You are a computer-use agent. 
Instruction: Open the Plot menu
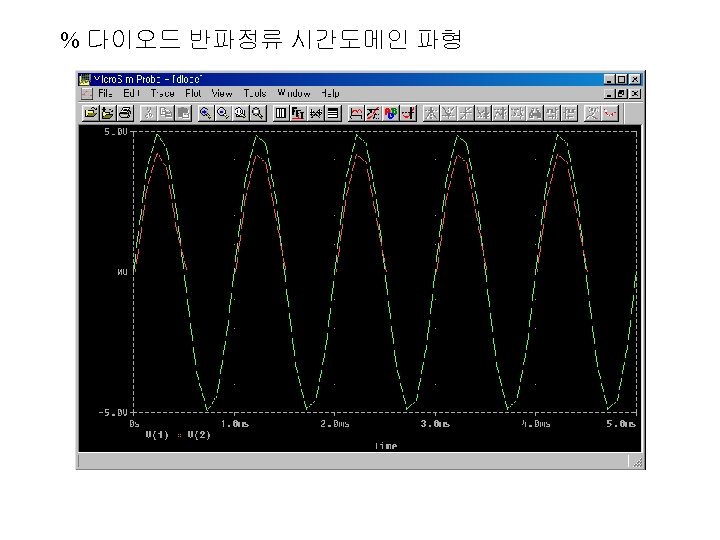click(x=193, y=94)
